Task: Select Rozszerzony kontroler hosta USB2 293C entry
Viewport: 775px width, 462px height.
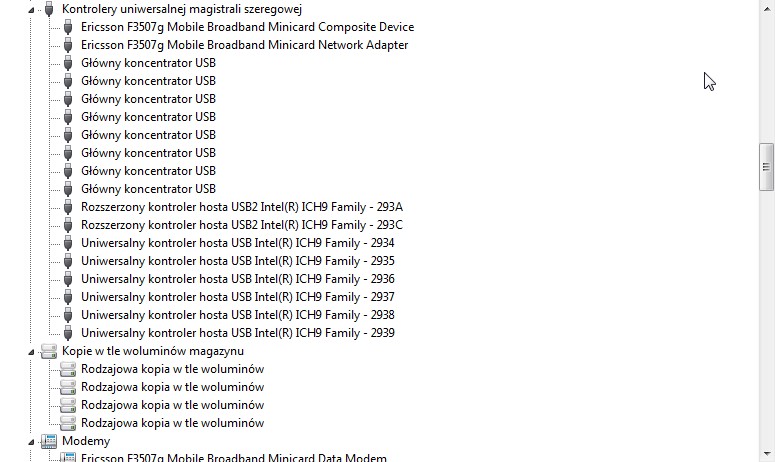Action: click(242, 225)
